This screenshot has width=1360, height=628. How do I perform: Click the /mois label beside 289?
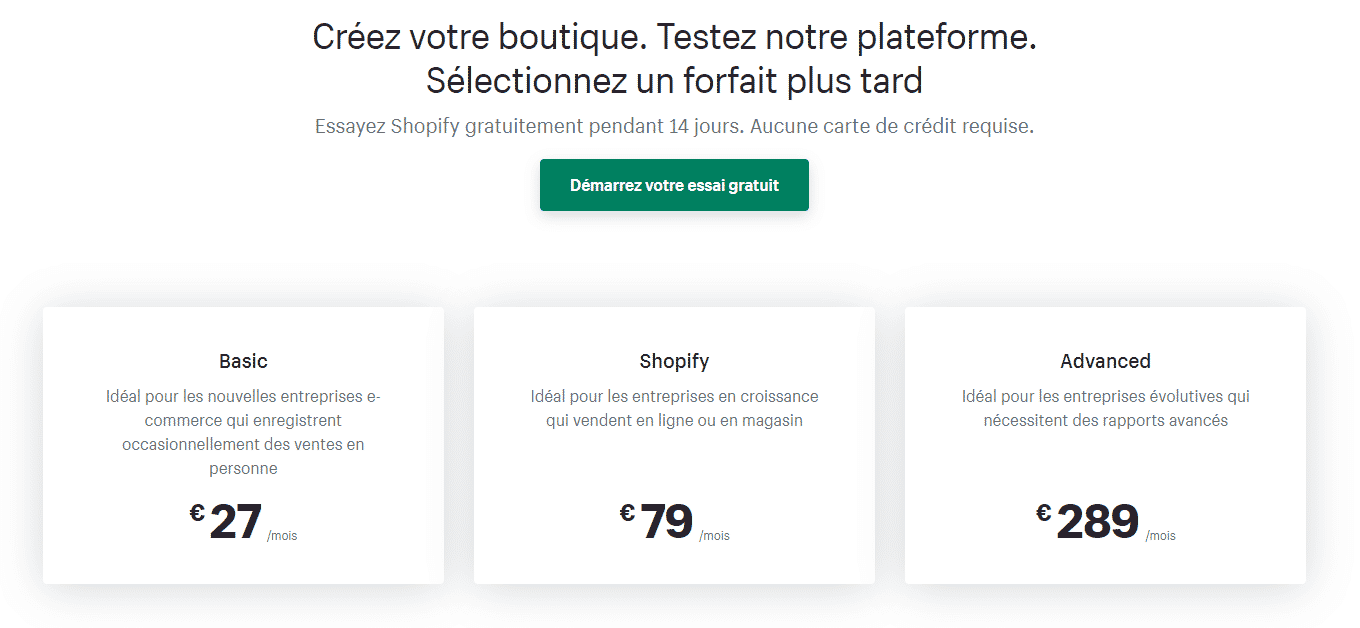point(1160,536)
